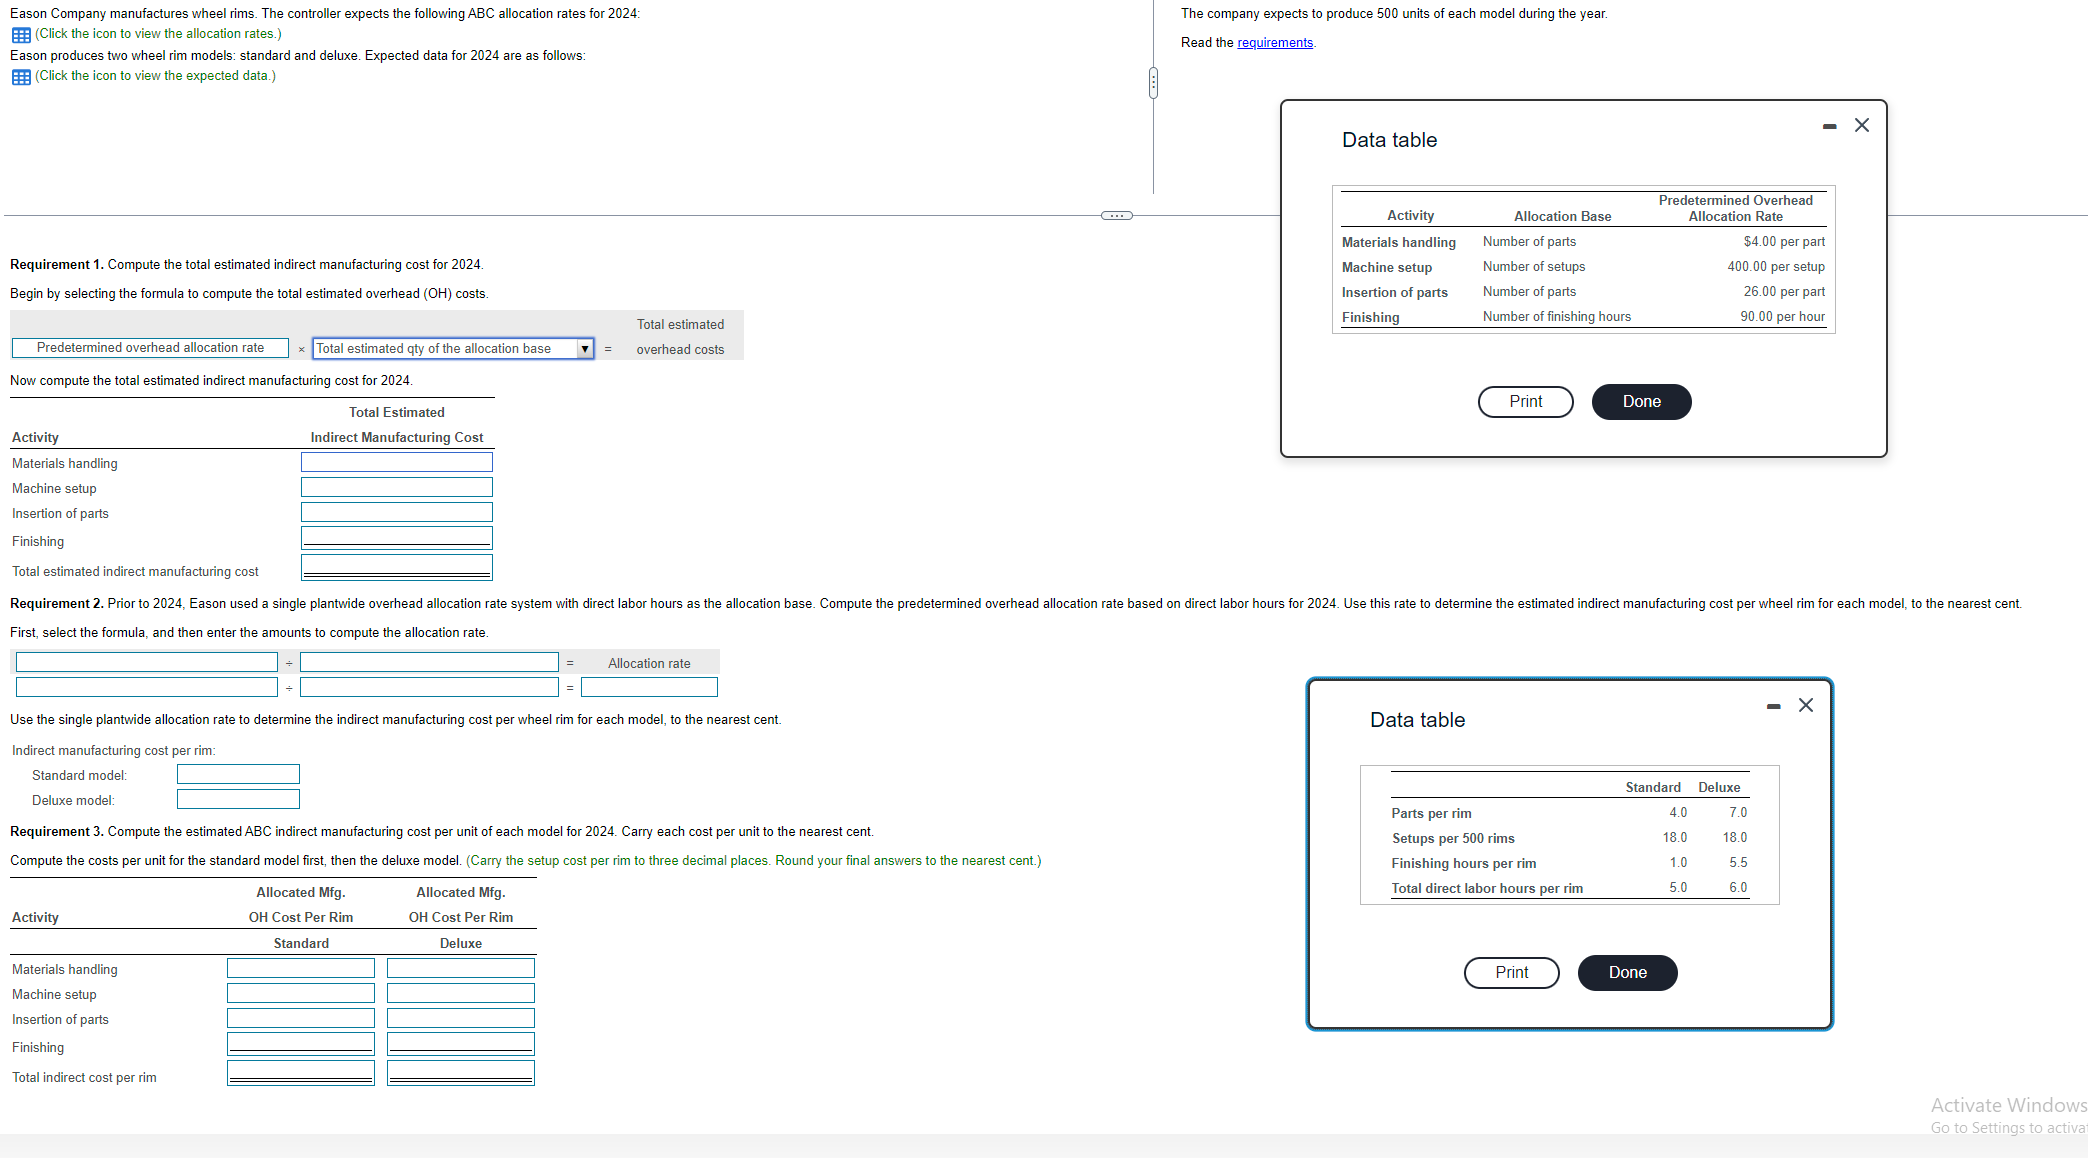Open second Requirement 2 formula dropdown
The image size is (2088, 1158).
[x=429, y=663]
